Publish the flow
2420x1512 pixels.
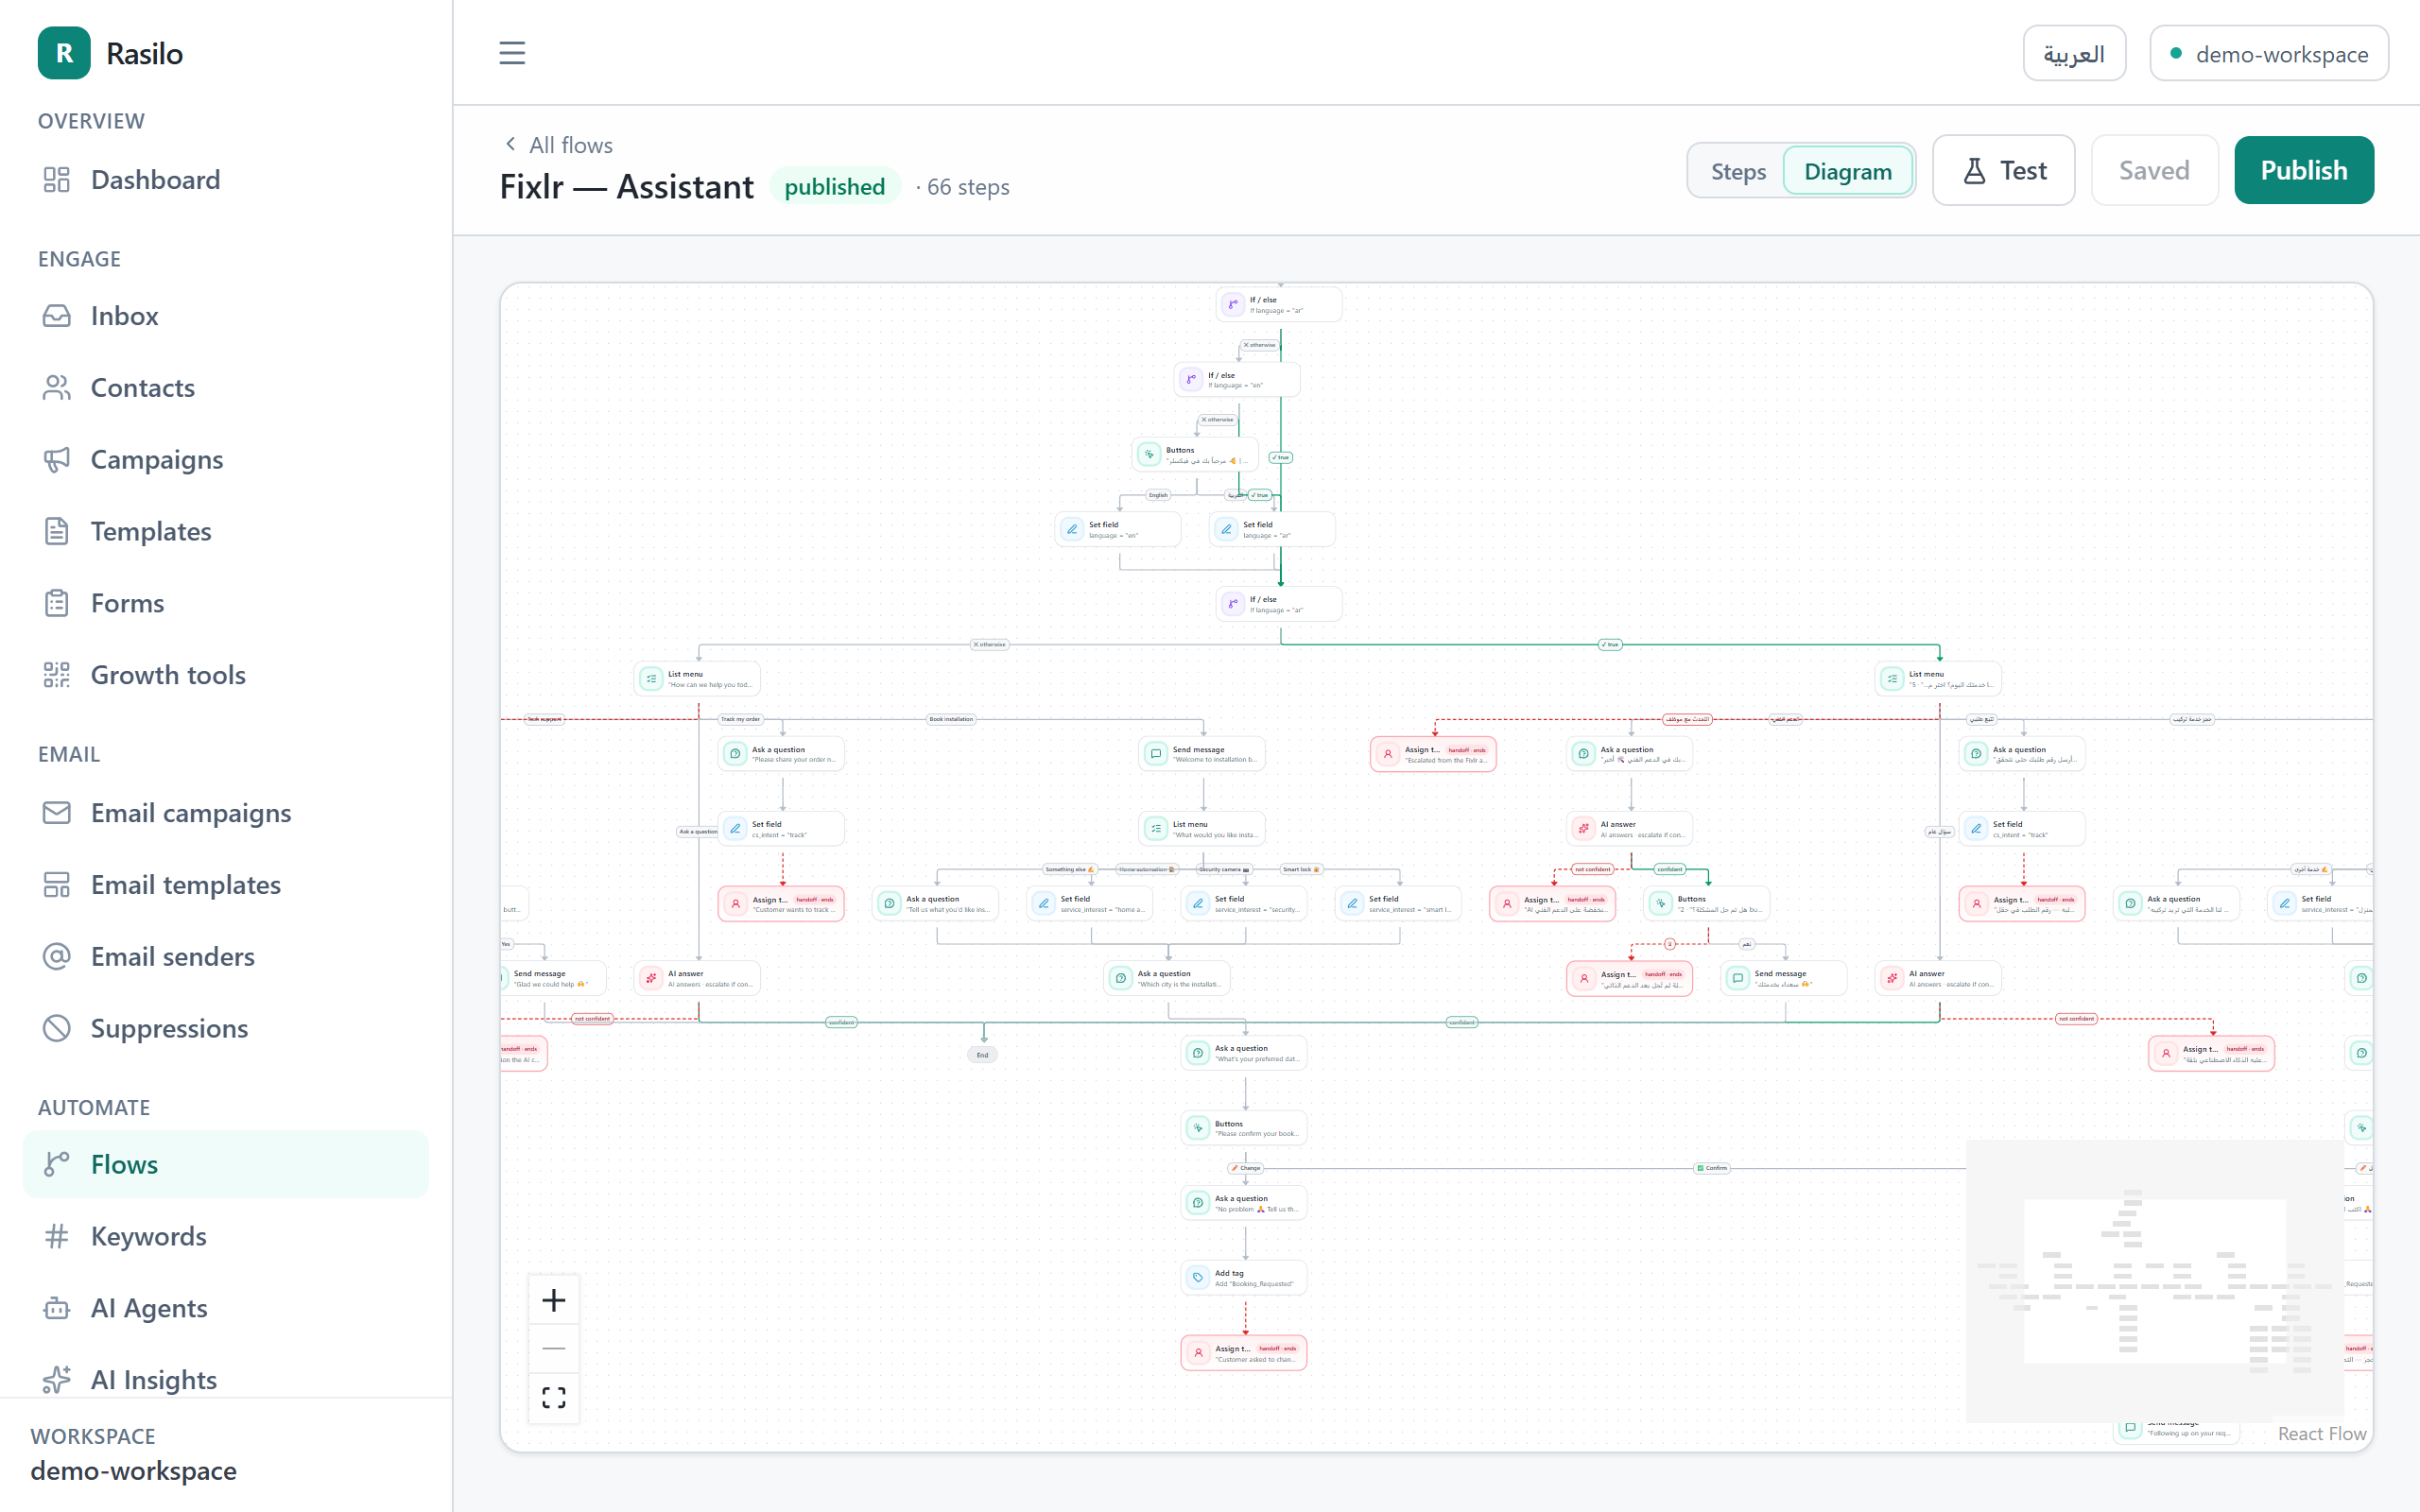coord(2304,170)
